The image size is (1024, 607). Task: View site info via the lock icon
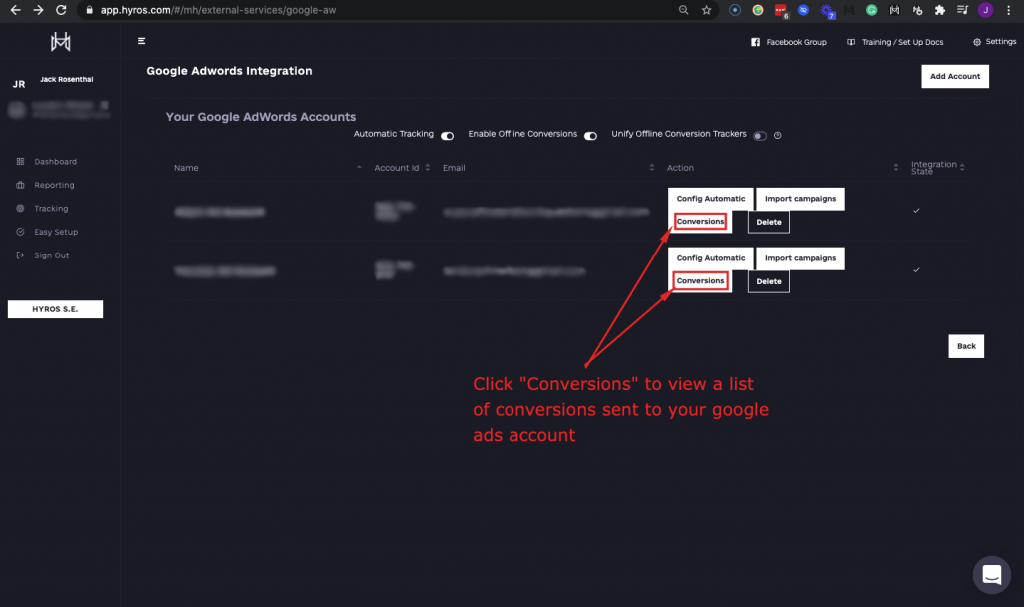coord(89,10)
